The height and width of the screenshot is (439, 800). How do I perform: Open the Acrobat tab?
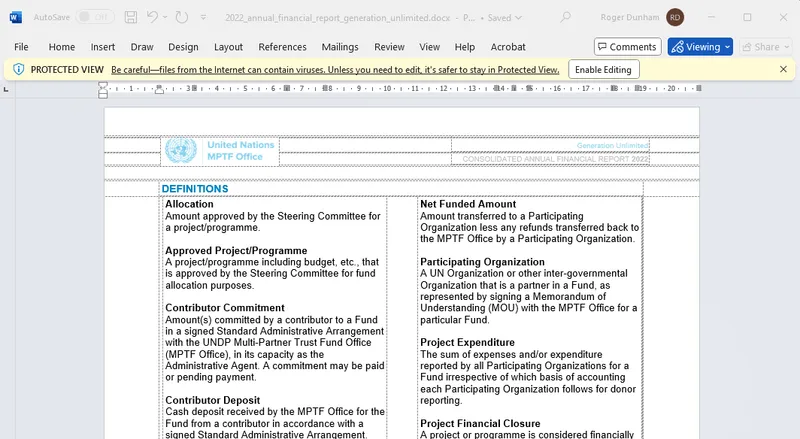[x=508, y=47]
